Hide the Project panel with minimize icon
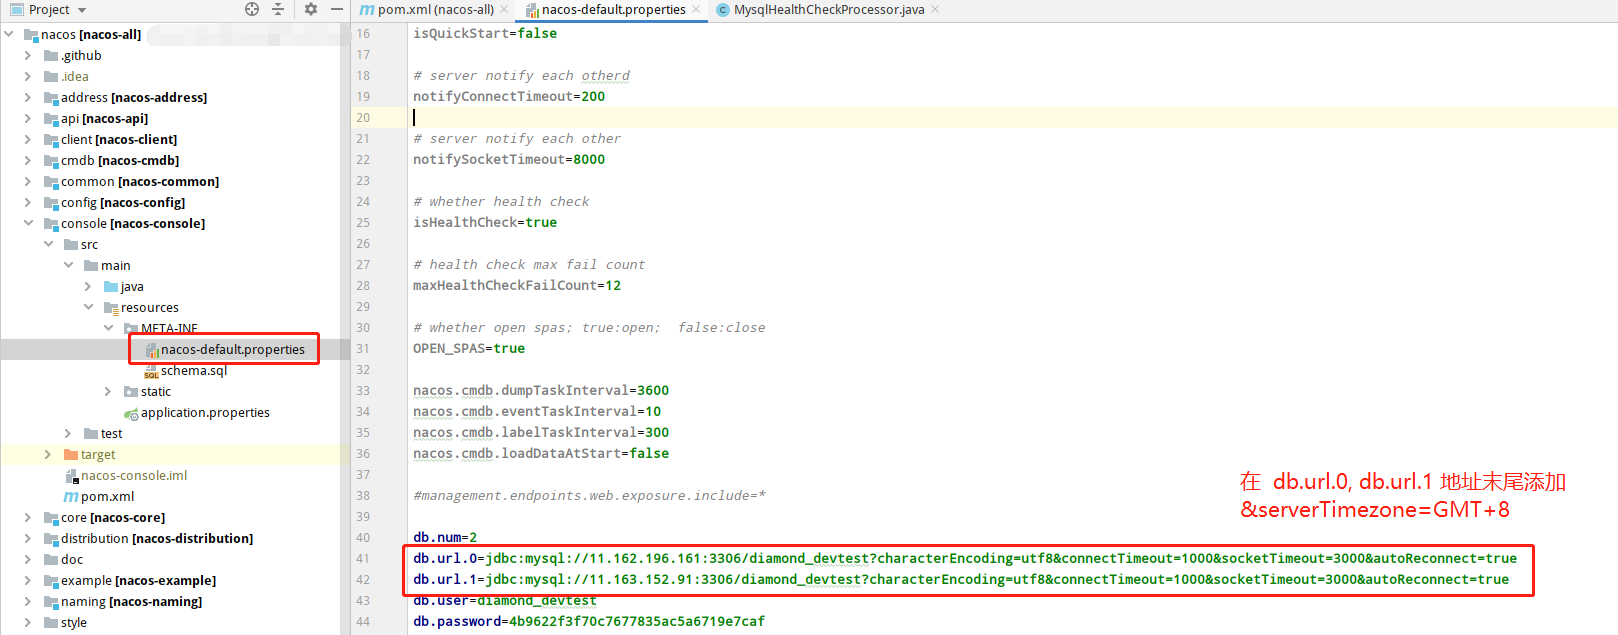This screenshot has height=635, width=1618. 337,9
